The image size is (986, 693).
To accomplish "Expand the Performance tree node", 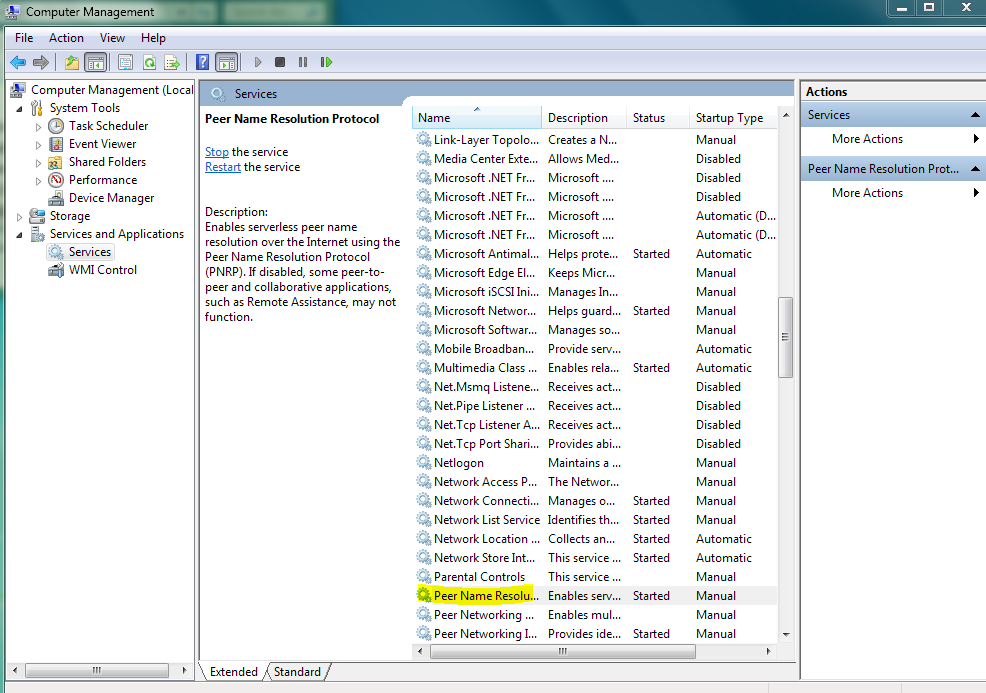I will 38,181.
